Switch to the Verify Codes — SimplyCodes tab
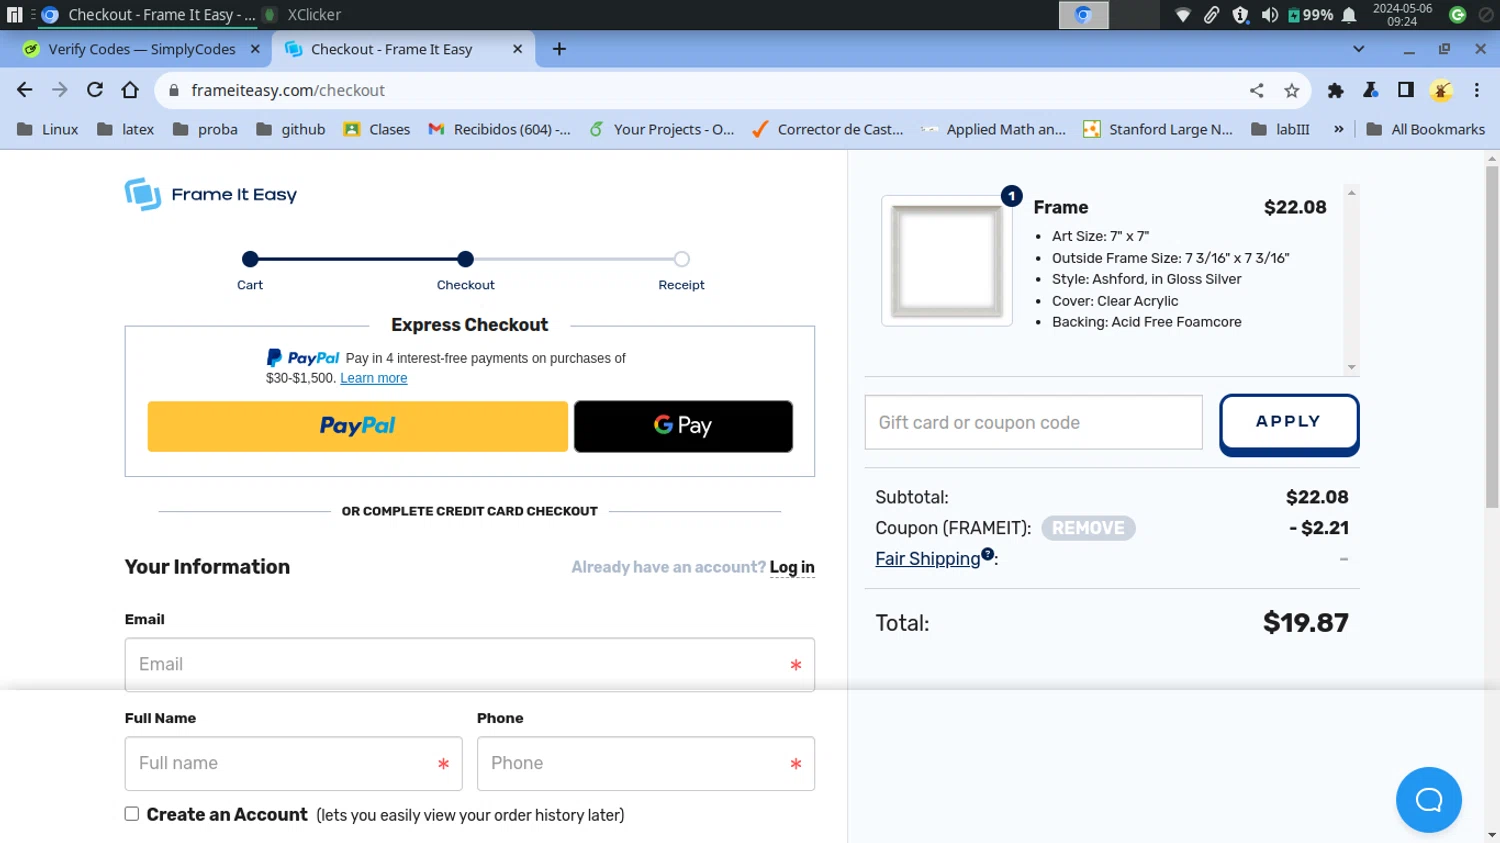Image resolution: width=1500 pixels, height=843 pixels. coord(142,49)
